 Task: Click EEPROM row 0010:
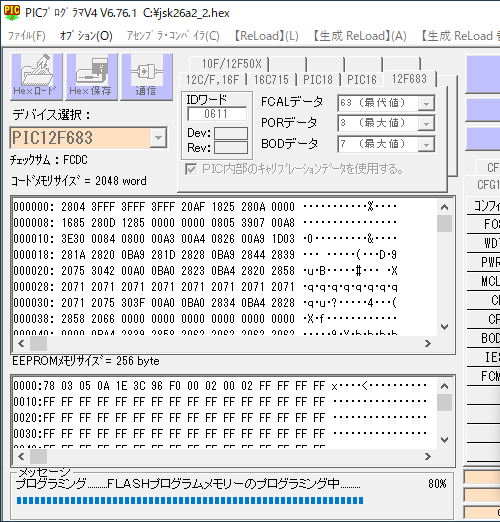(x=220, y=402)
